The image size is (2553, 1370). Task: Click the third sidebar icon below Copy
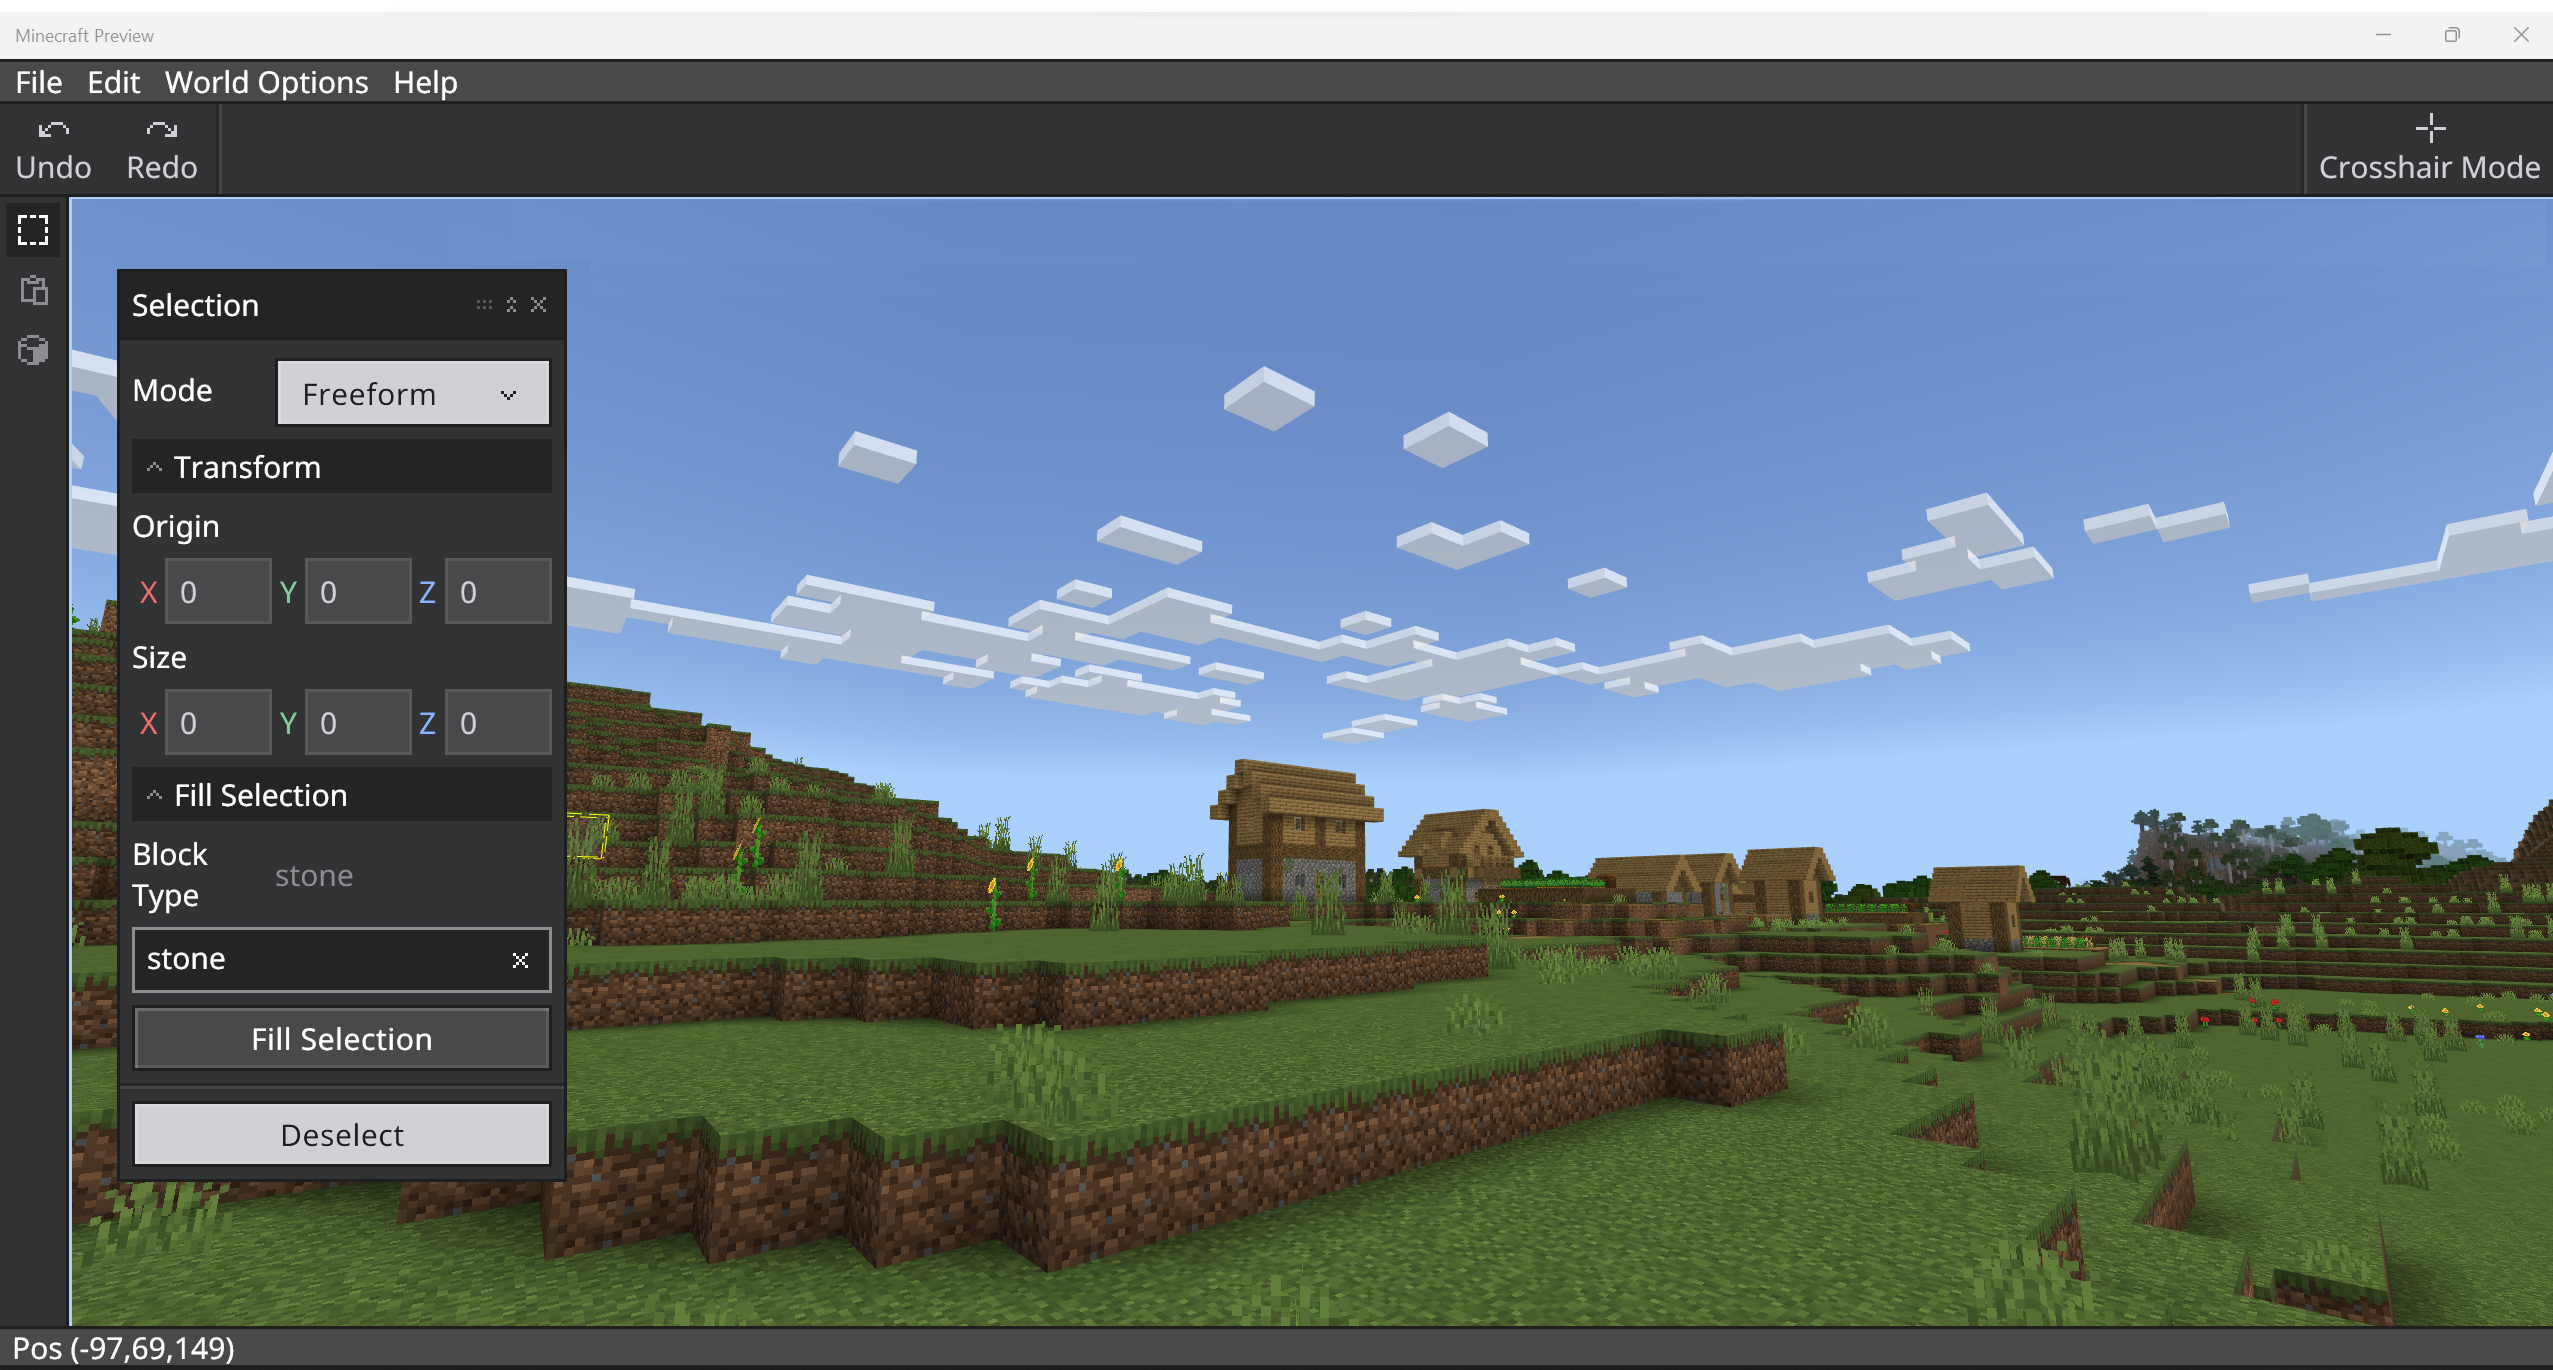(x=32, y=350)
